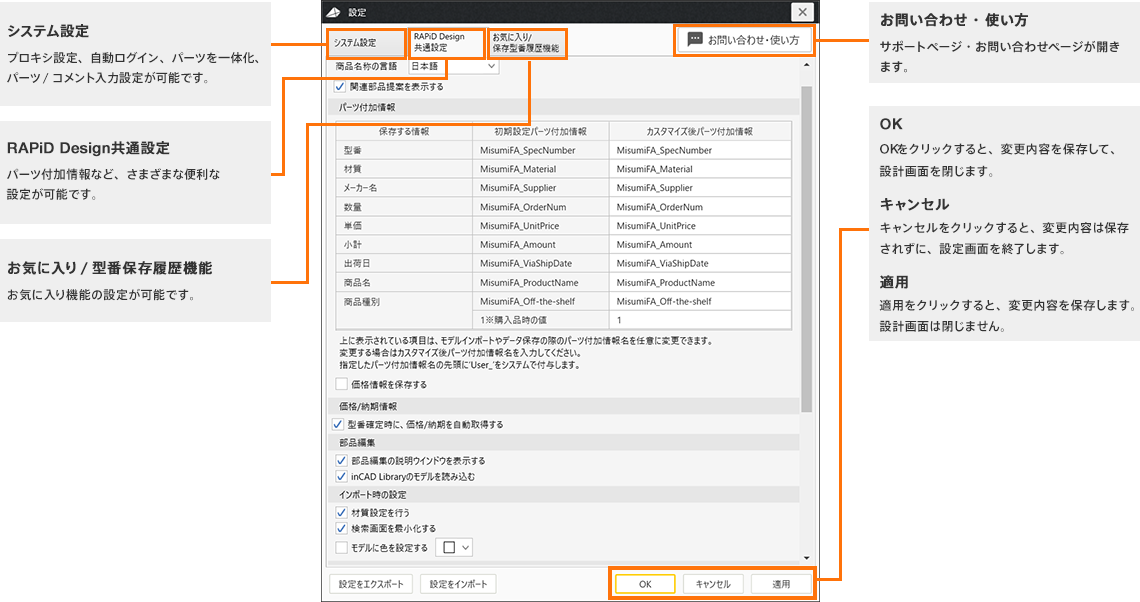Select the お気に入り/保存型番履歴機能 tab
The image size is (1140, 602).
pos(527,43)
